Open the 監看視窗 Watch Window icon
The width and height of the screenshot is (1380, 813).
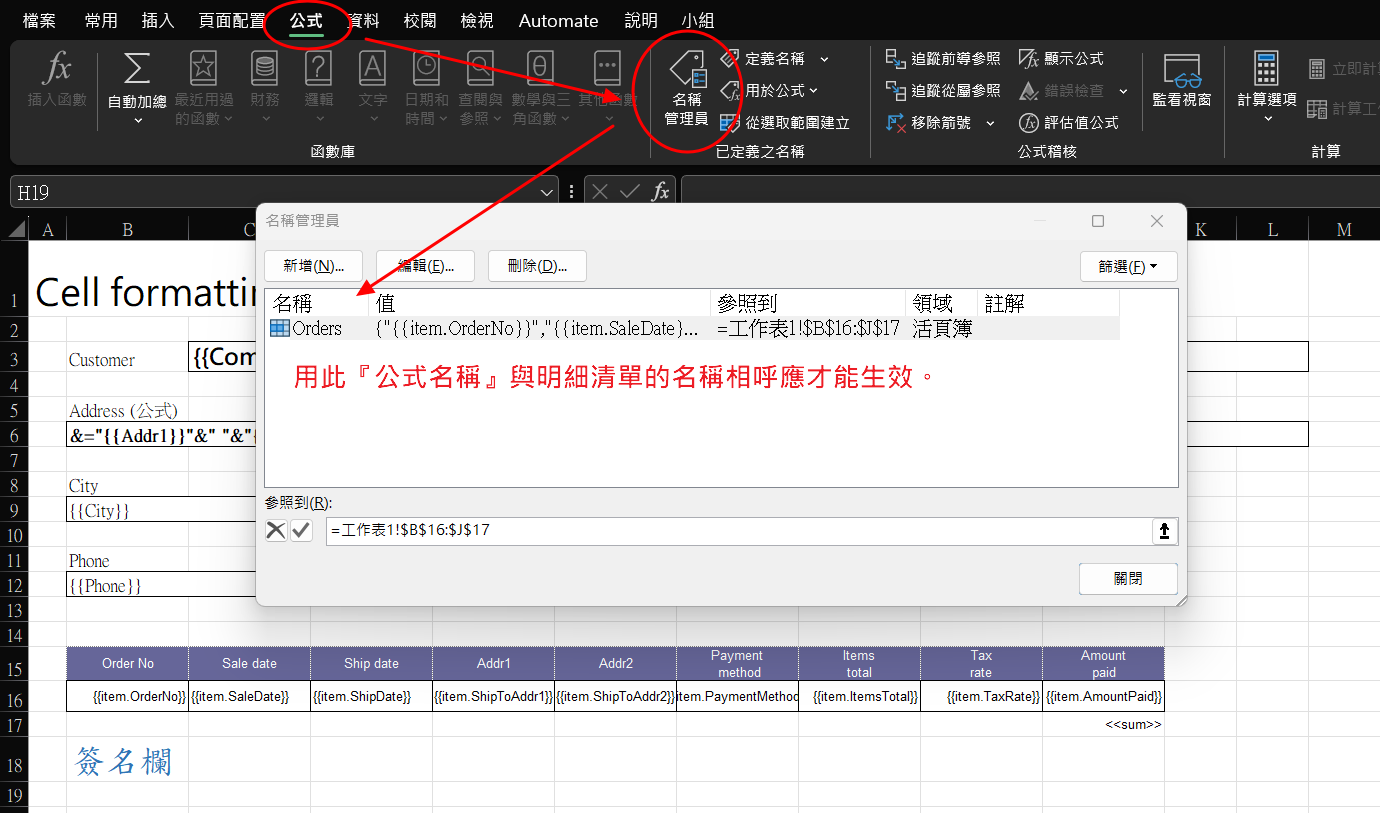(1181, 80)
